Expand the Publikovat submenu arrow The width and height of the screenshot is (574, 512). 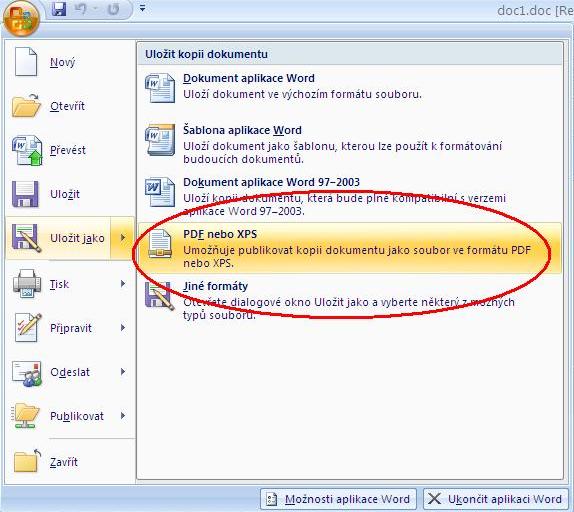click(123, 416)
